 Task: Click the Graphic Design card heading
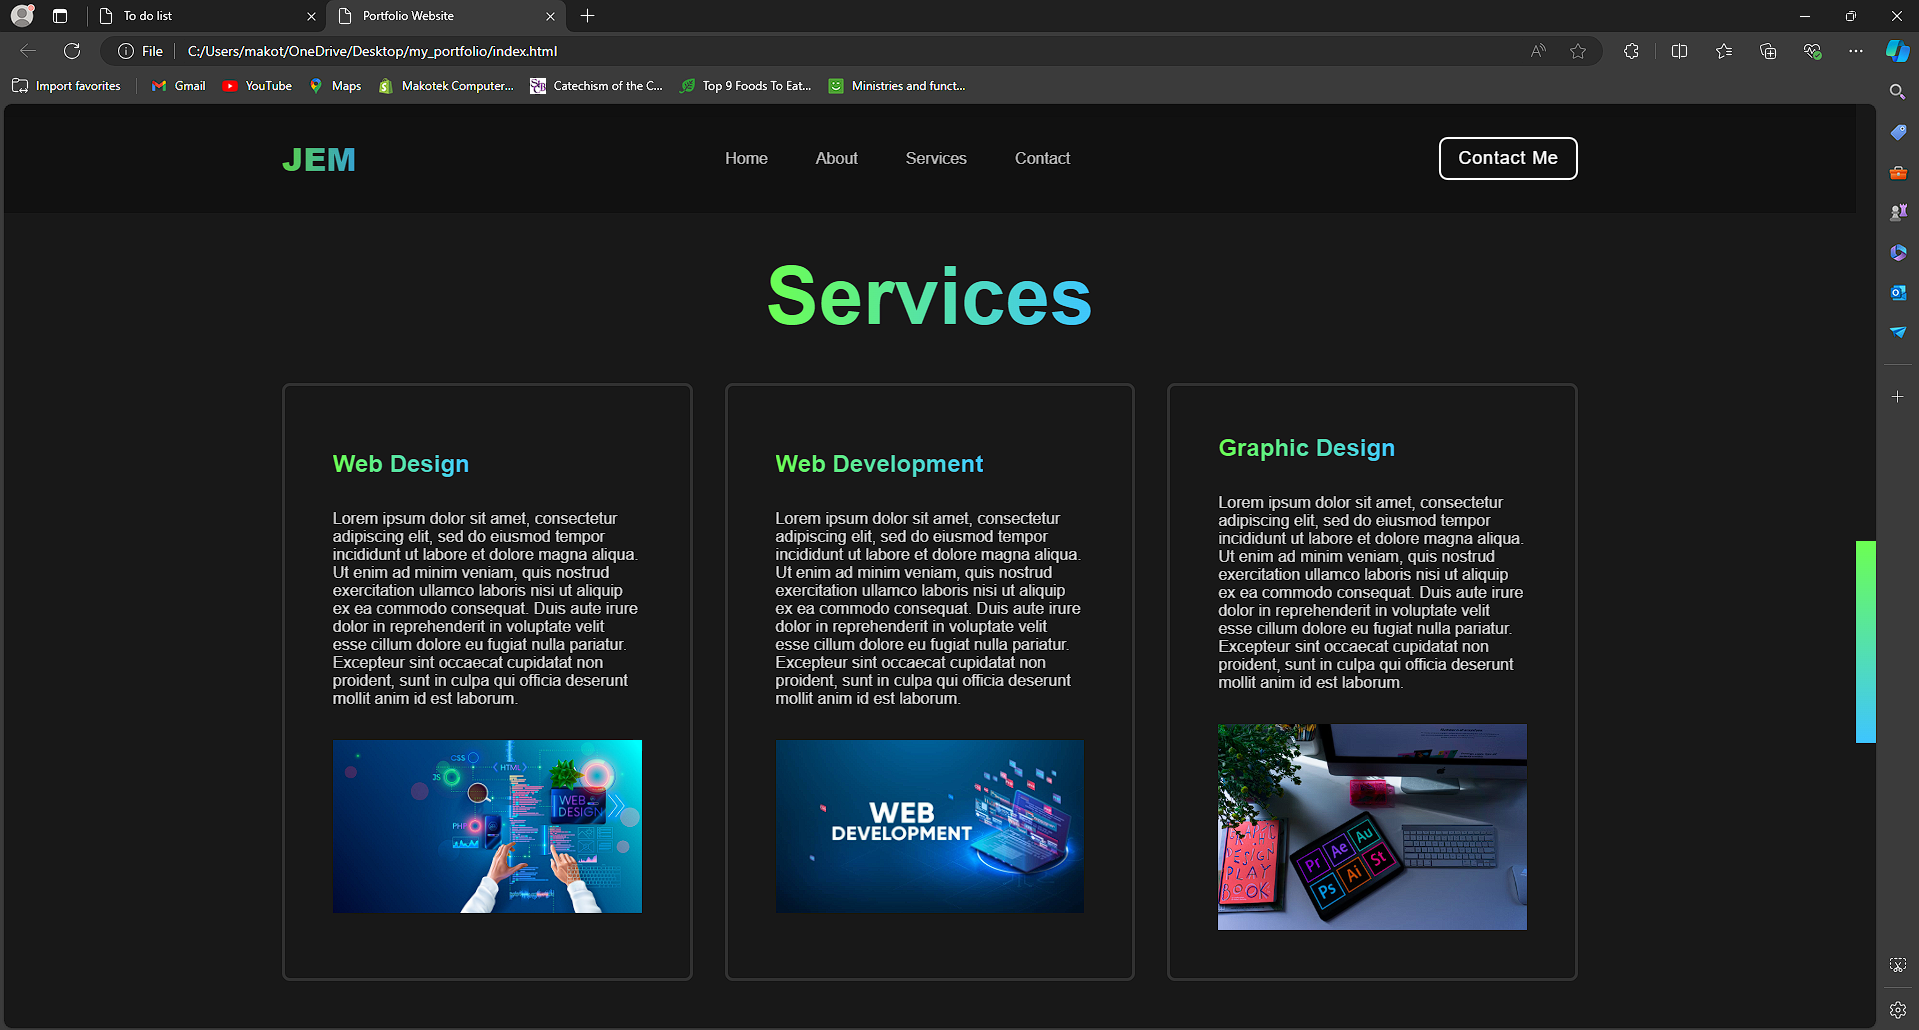(x=1306, y=448)
